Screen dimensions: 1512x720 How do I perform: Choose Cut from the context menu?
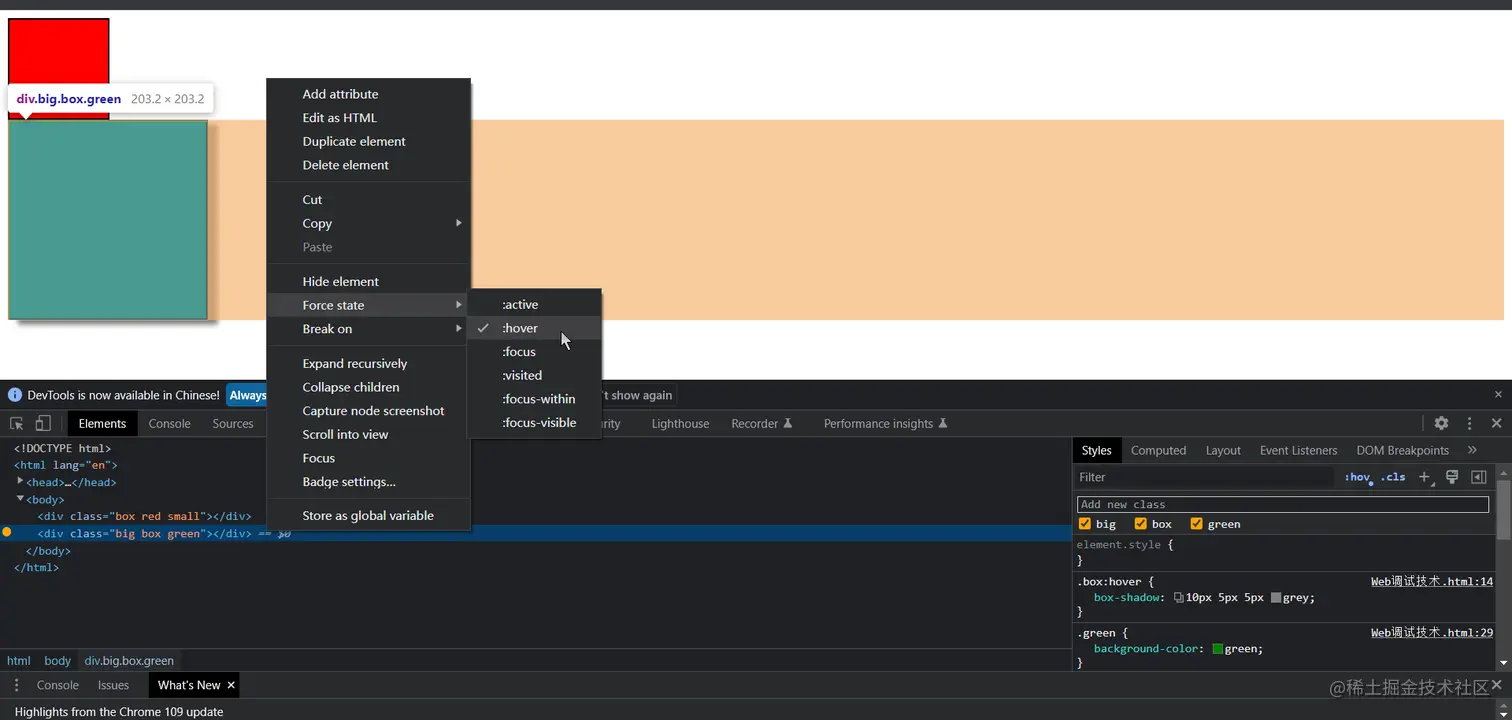pyautogui.click(x=368, y=199)
